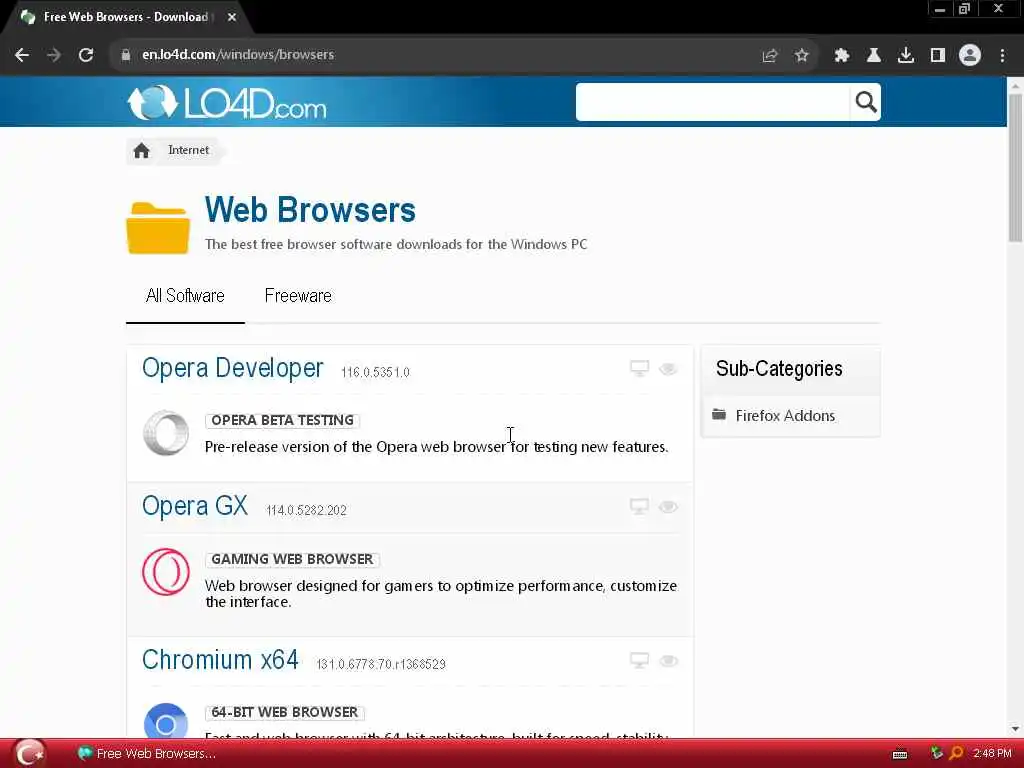The width and height of the screenshot is (1024, 768).
Task: Click the 2:48 PM clock
Action: 992,754
